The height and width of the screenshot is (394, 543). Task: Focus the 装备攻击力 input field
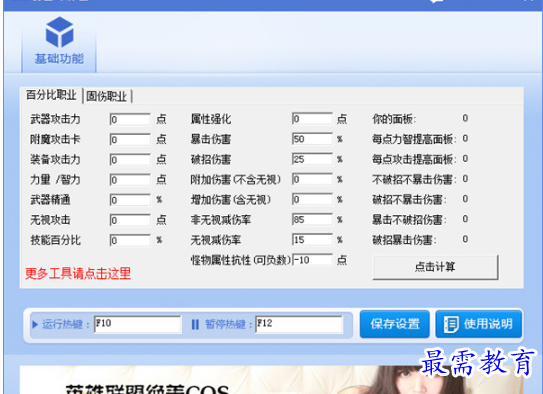click(x=130, y=160)
